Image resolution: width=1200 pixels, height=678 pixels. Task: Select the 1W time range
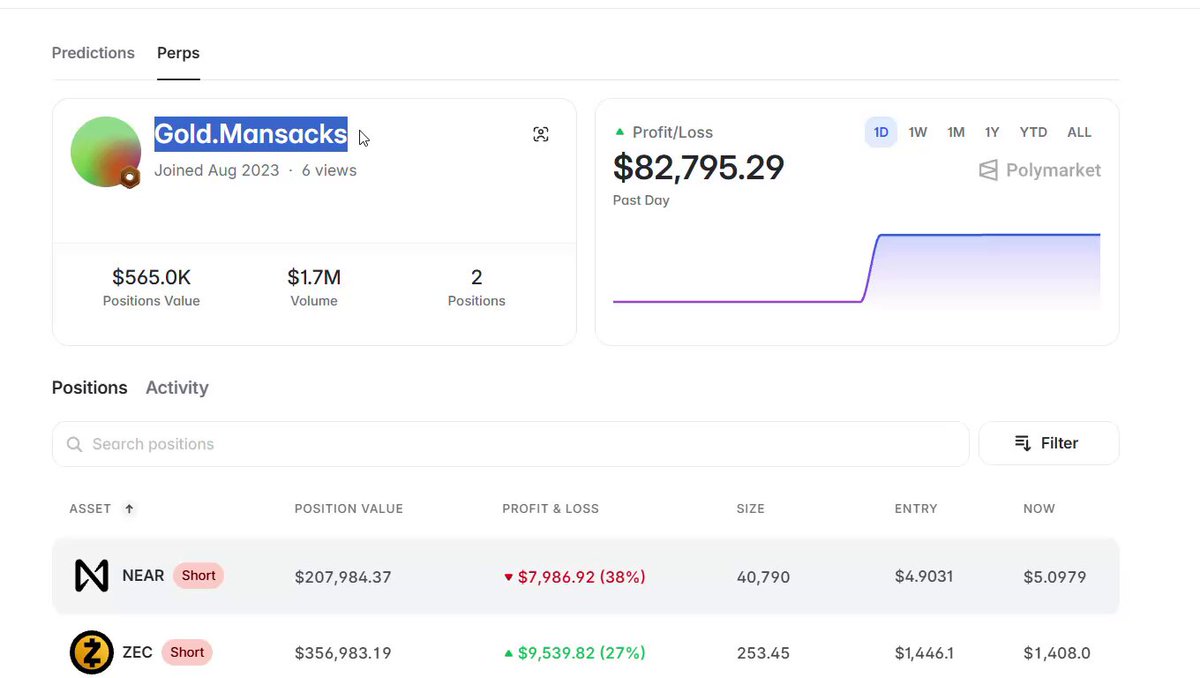tap(918, 132)
